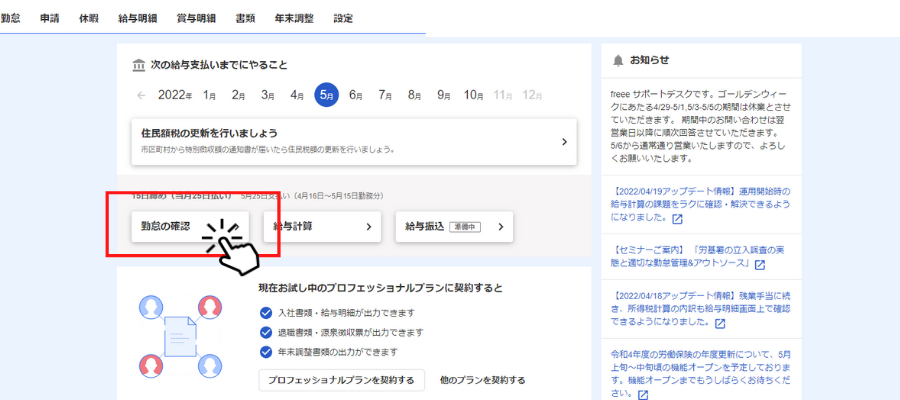This screenshot has width=900, height=400.
Task: Click プロフェッショナルプランを契約する button
Action: pos(341,380)
